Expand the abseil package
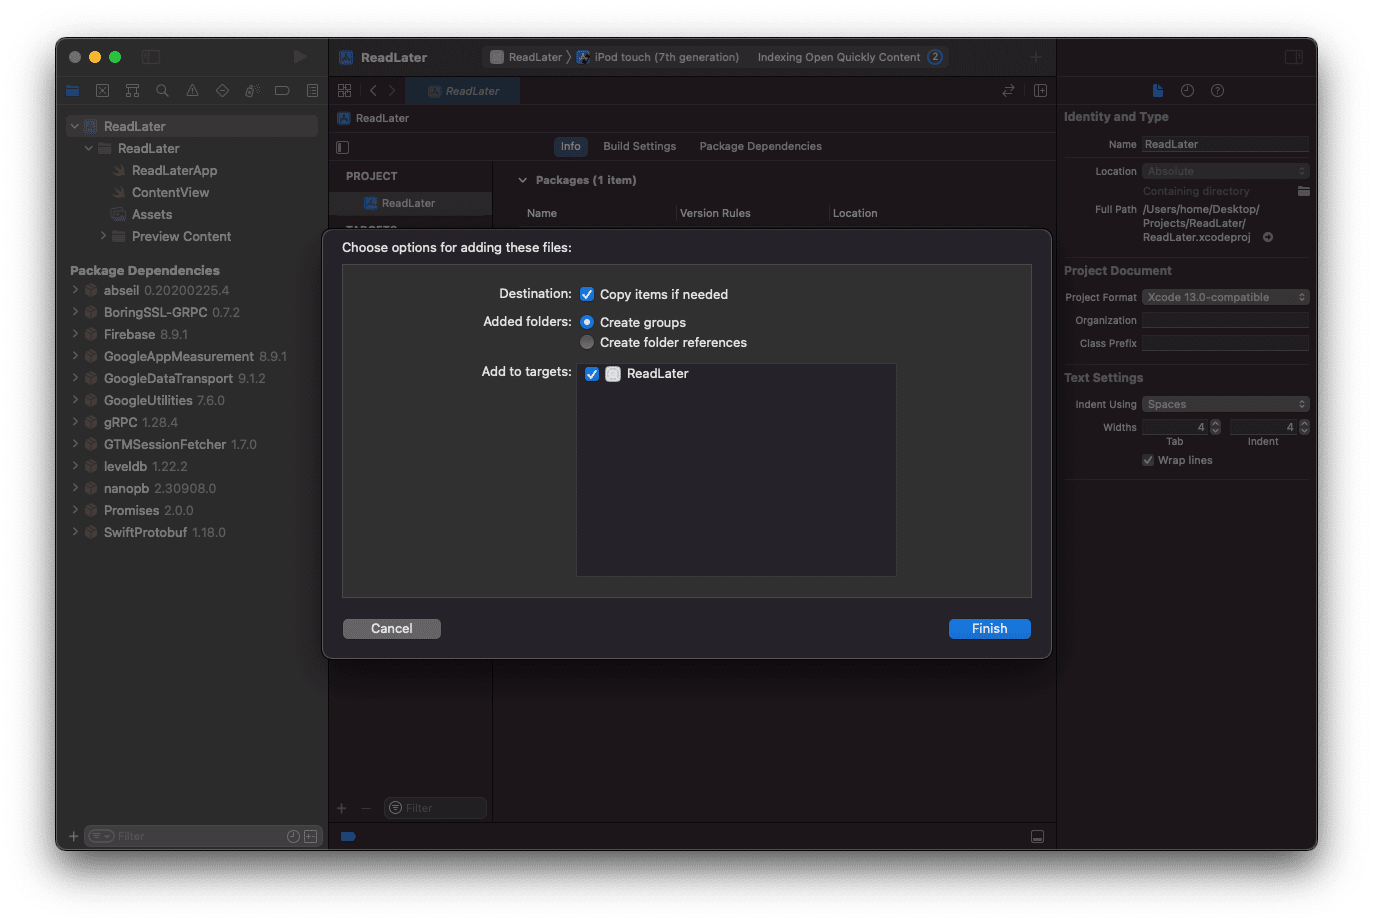This screenshot has width=1373, height=924. click(75, 290)
